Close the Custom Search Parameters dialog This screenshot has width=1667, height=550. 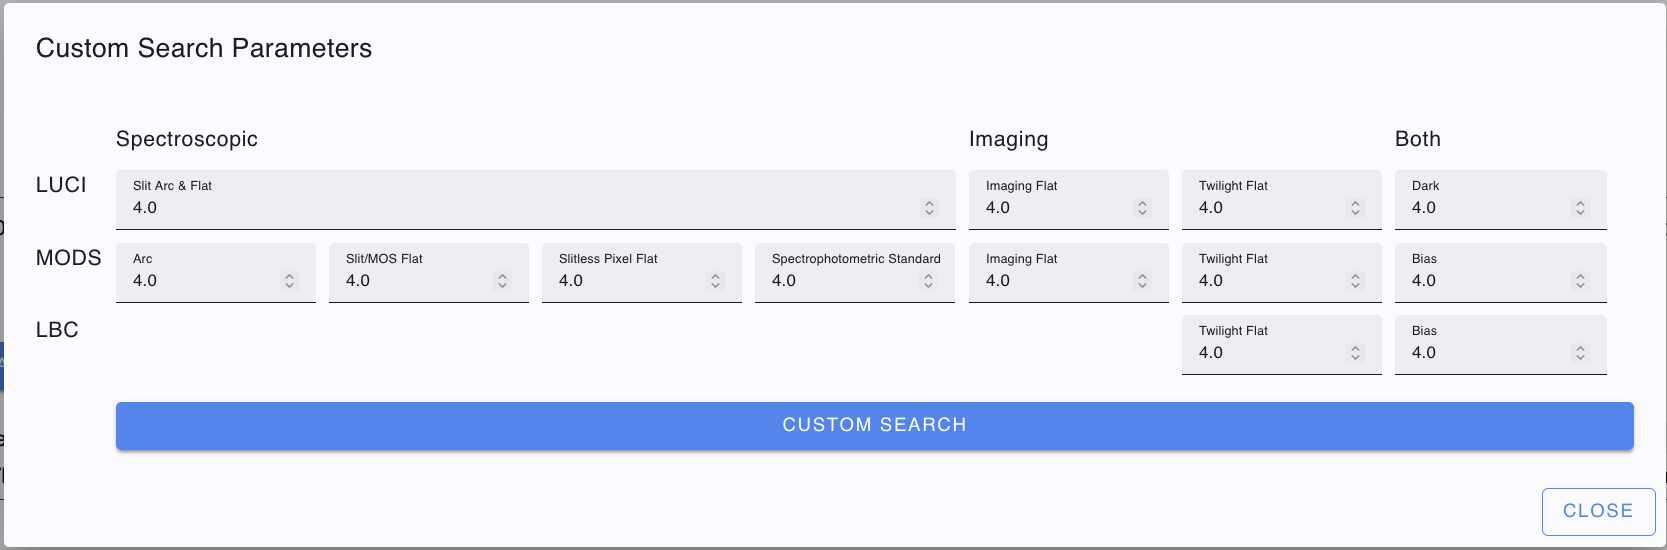(x=1597, y=511)
